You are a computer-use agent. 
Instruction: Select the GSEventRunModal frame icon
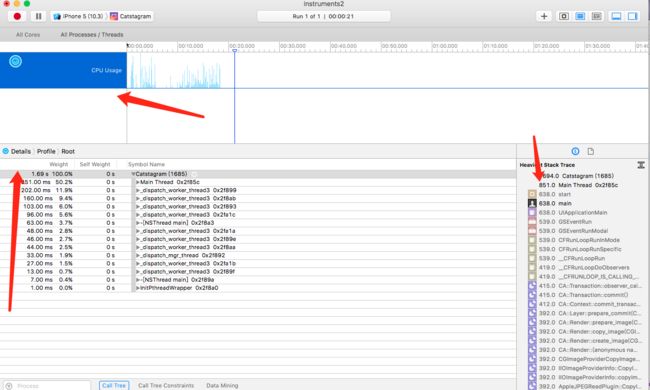tap(532, 231)
